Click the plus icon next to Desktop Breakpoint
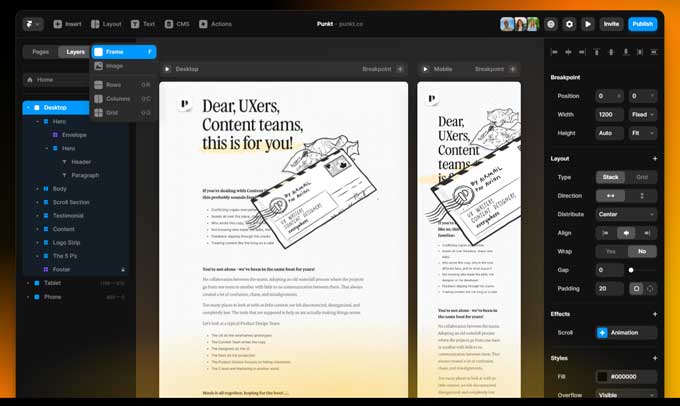The height and width of the screenshot is (406, 680). pyautogui.click(x=400, y=69)
